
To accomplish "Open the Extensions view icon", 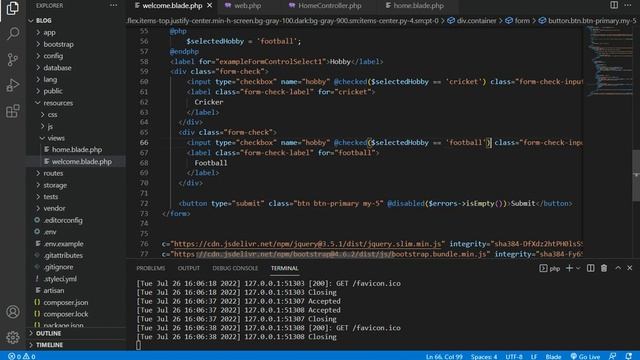I will (13, 111).
